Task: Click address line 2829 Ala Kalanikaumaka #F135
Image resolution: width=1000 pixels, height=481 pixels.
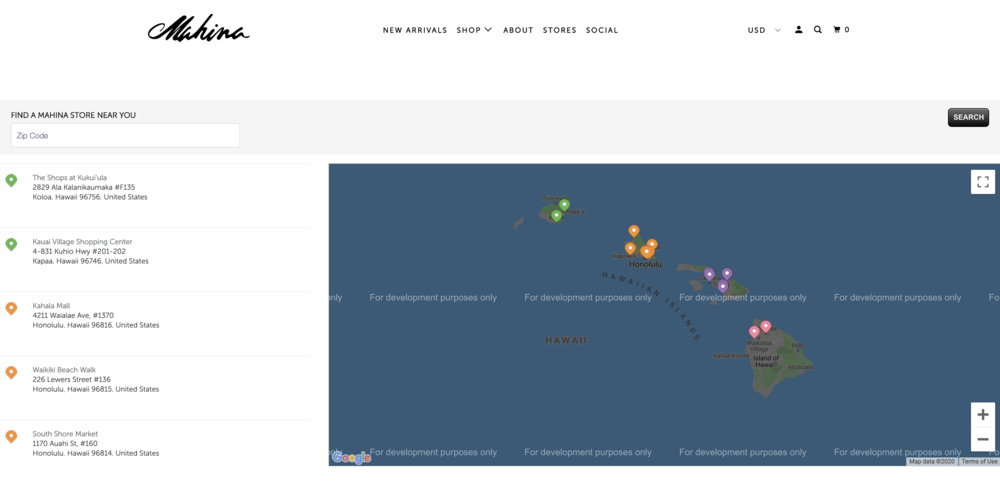Action: point(84,188)
